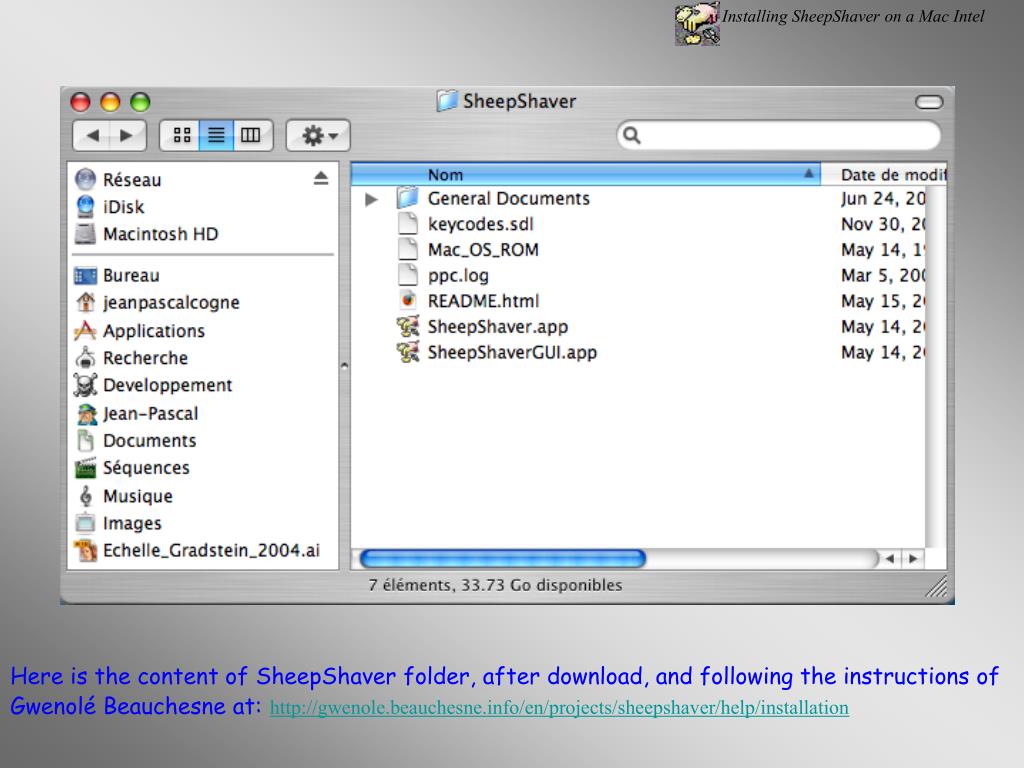Click the window resize grip corner
Screen dimensions: 1024x768
point(936,586)
